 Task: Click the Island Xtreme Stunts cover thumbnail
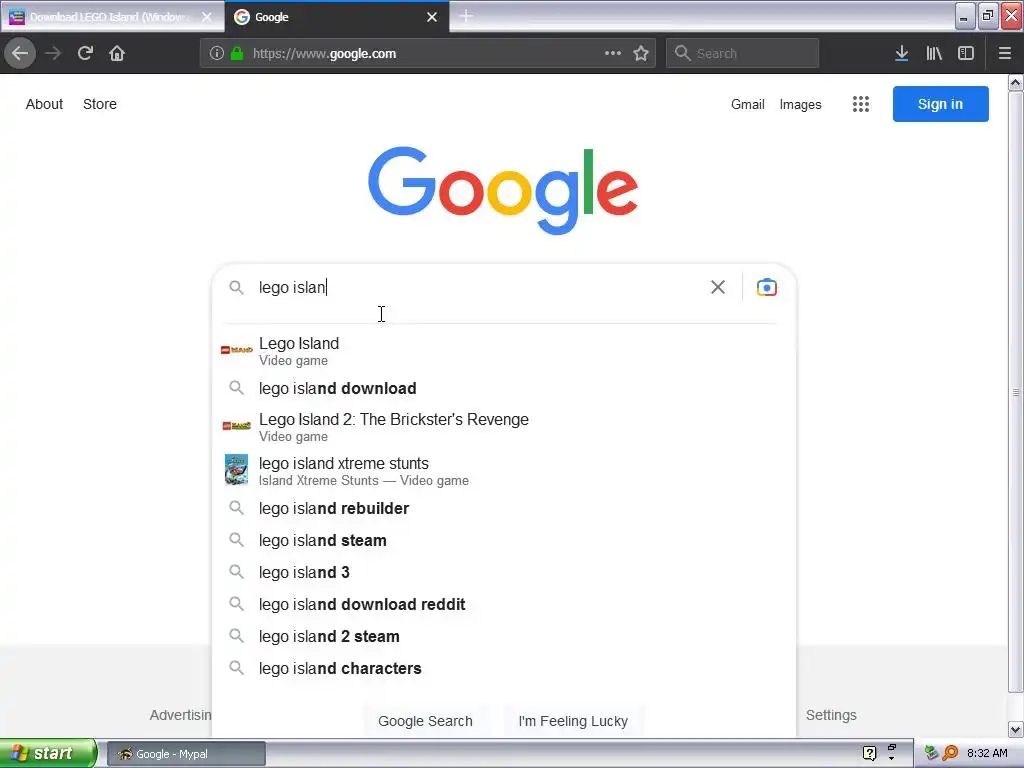point(236,470)
